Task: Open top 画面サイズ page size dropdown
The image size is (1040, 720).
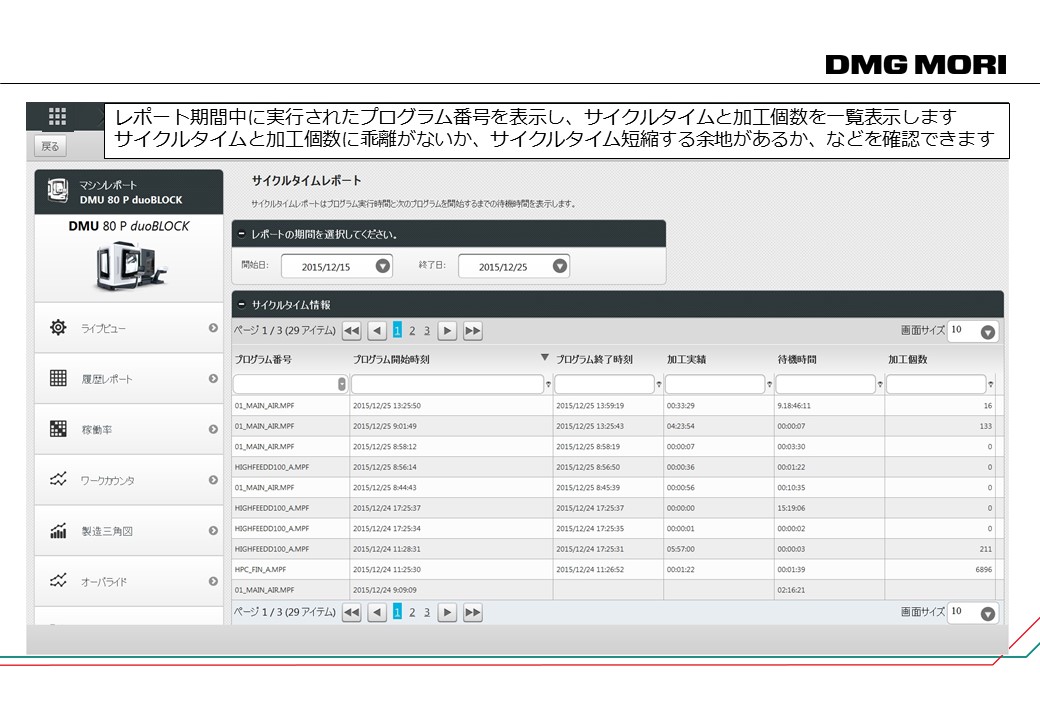Action: [988, 332]
